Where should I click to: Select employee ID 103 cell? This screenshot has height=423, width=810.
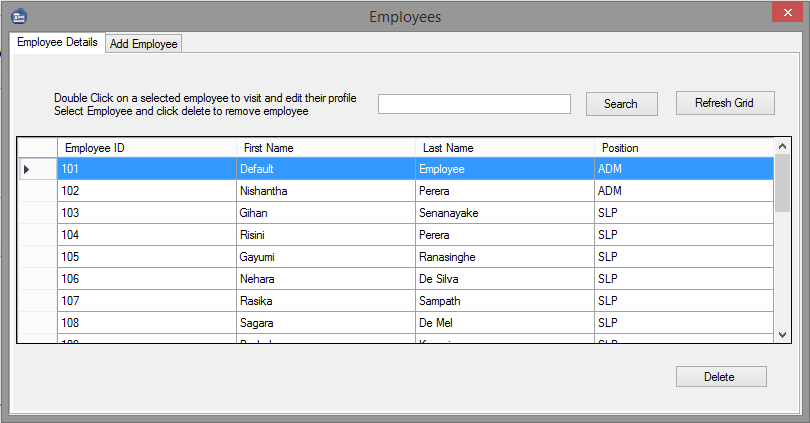click(x=146, y=213)
